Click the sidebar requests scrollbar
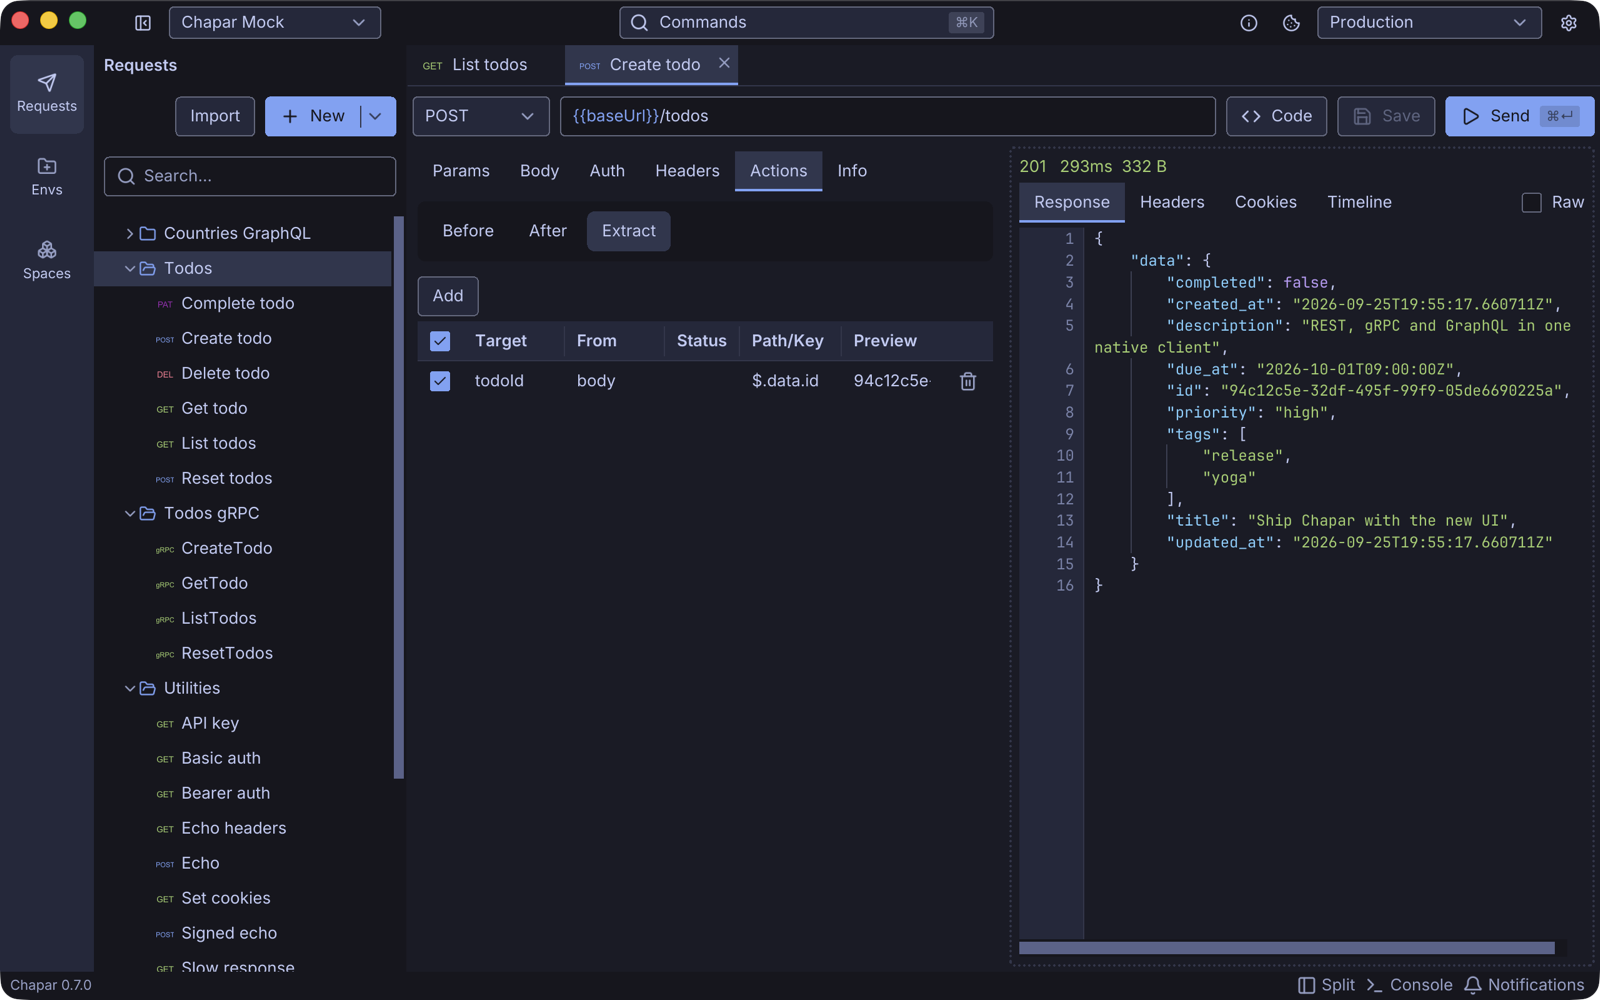1600x1000 pixels. click(x=399, y=497)
